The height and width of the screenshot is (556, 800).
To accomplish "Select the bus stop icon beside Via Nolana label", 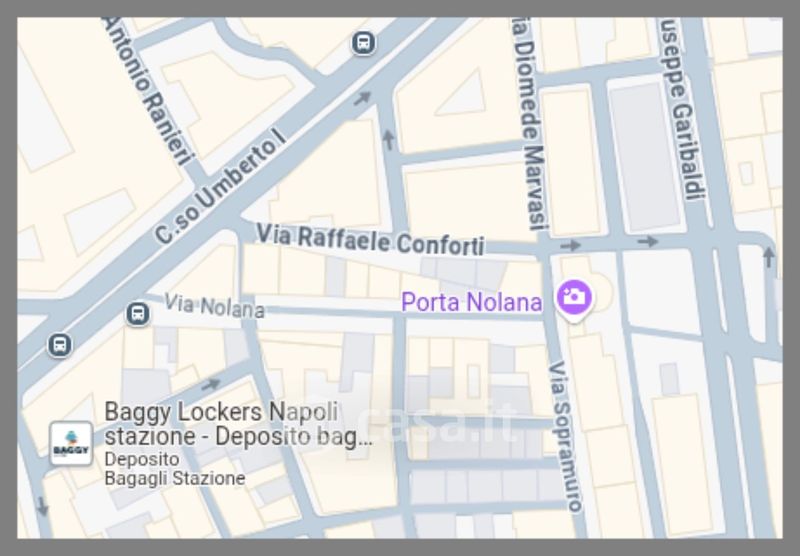I will (138, 313).
